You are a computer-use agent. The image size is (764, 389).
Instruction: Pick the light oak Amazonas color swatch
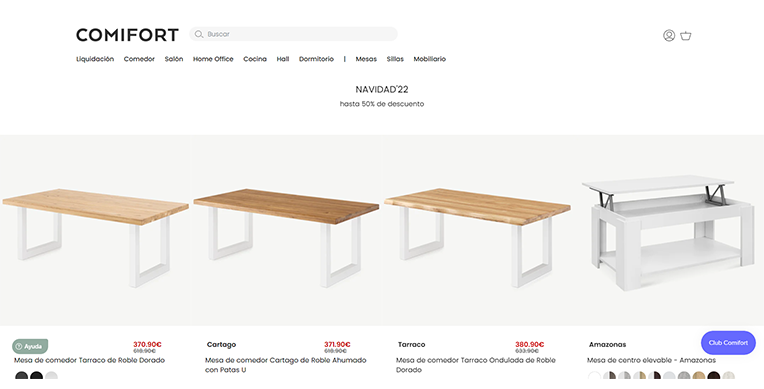point(699,376)
